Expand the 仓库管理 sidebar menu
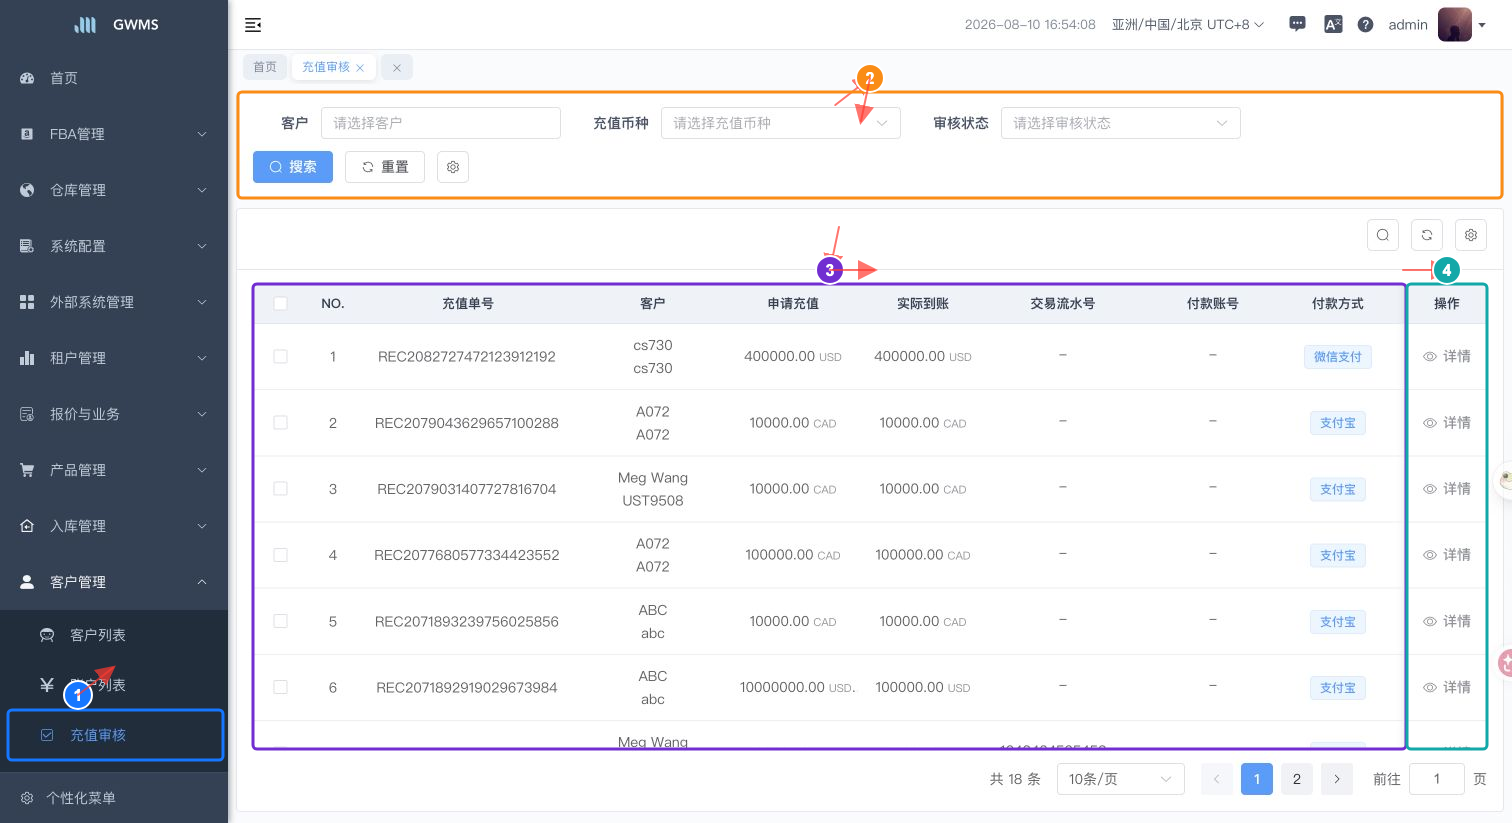 click(114, 190)
